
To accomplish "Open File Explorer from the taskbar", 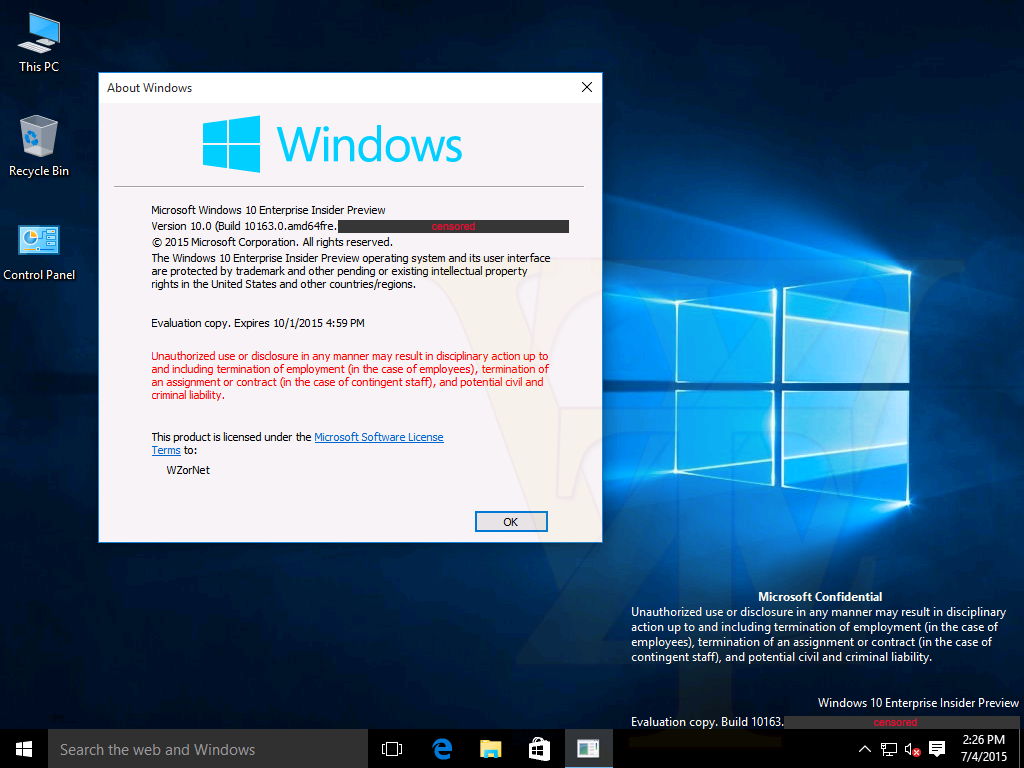I will click(490, 749).
